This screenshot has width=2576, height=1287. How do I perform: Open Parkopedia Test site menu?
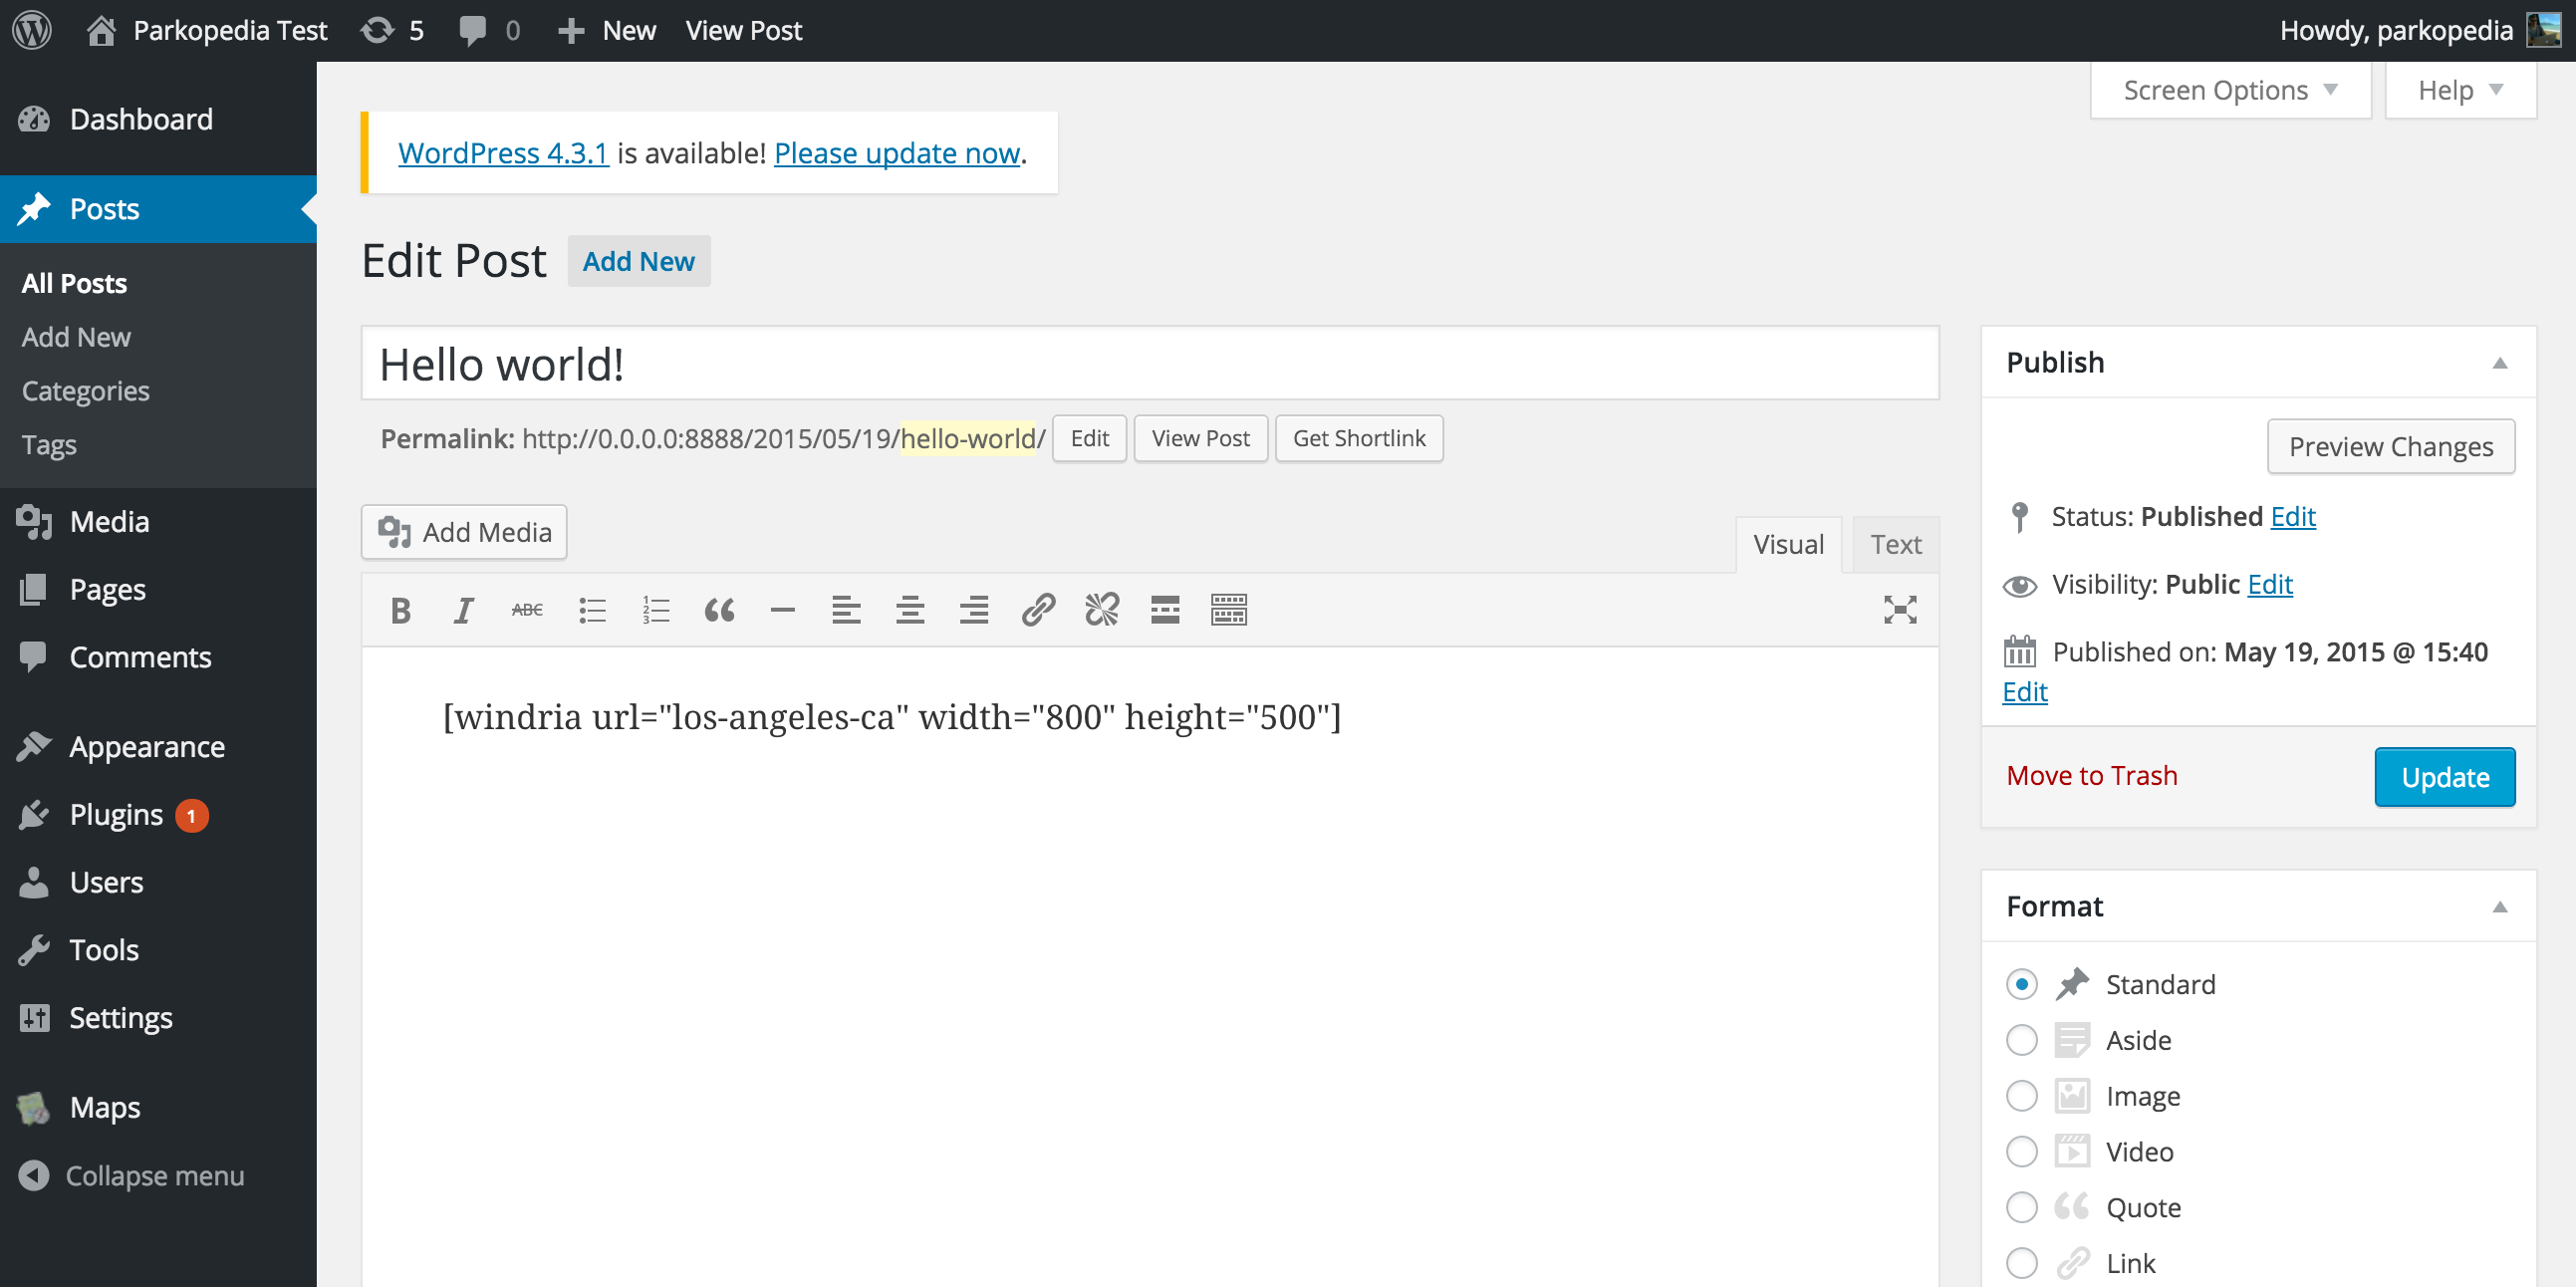[207, 30]
